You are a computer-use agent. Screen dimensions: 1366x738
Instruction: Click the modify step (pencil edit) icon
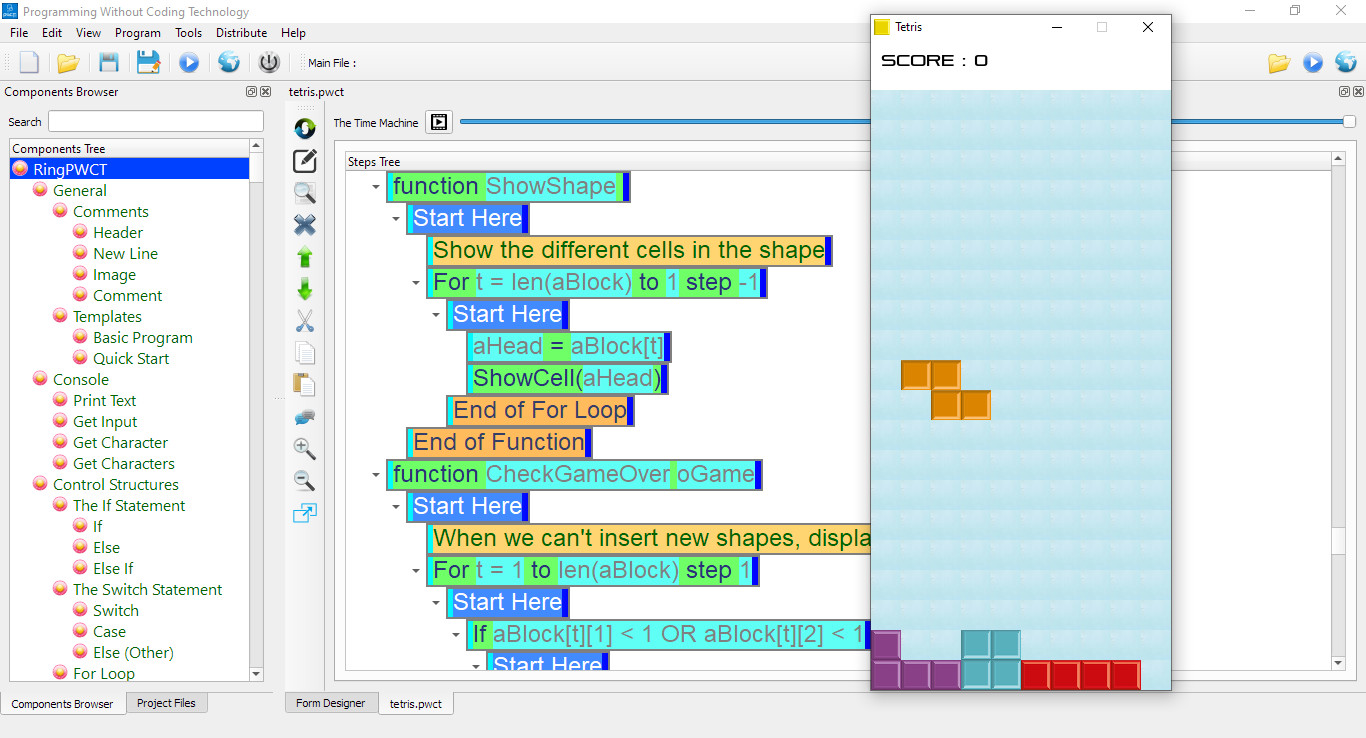point(305,161)
